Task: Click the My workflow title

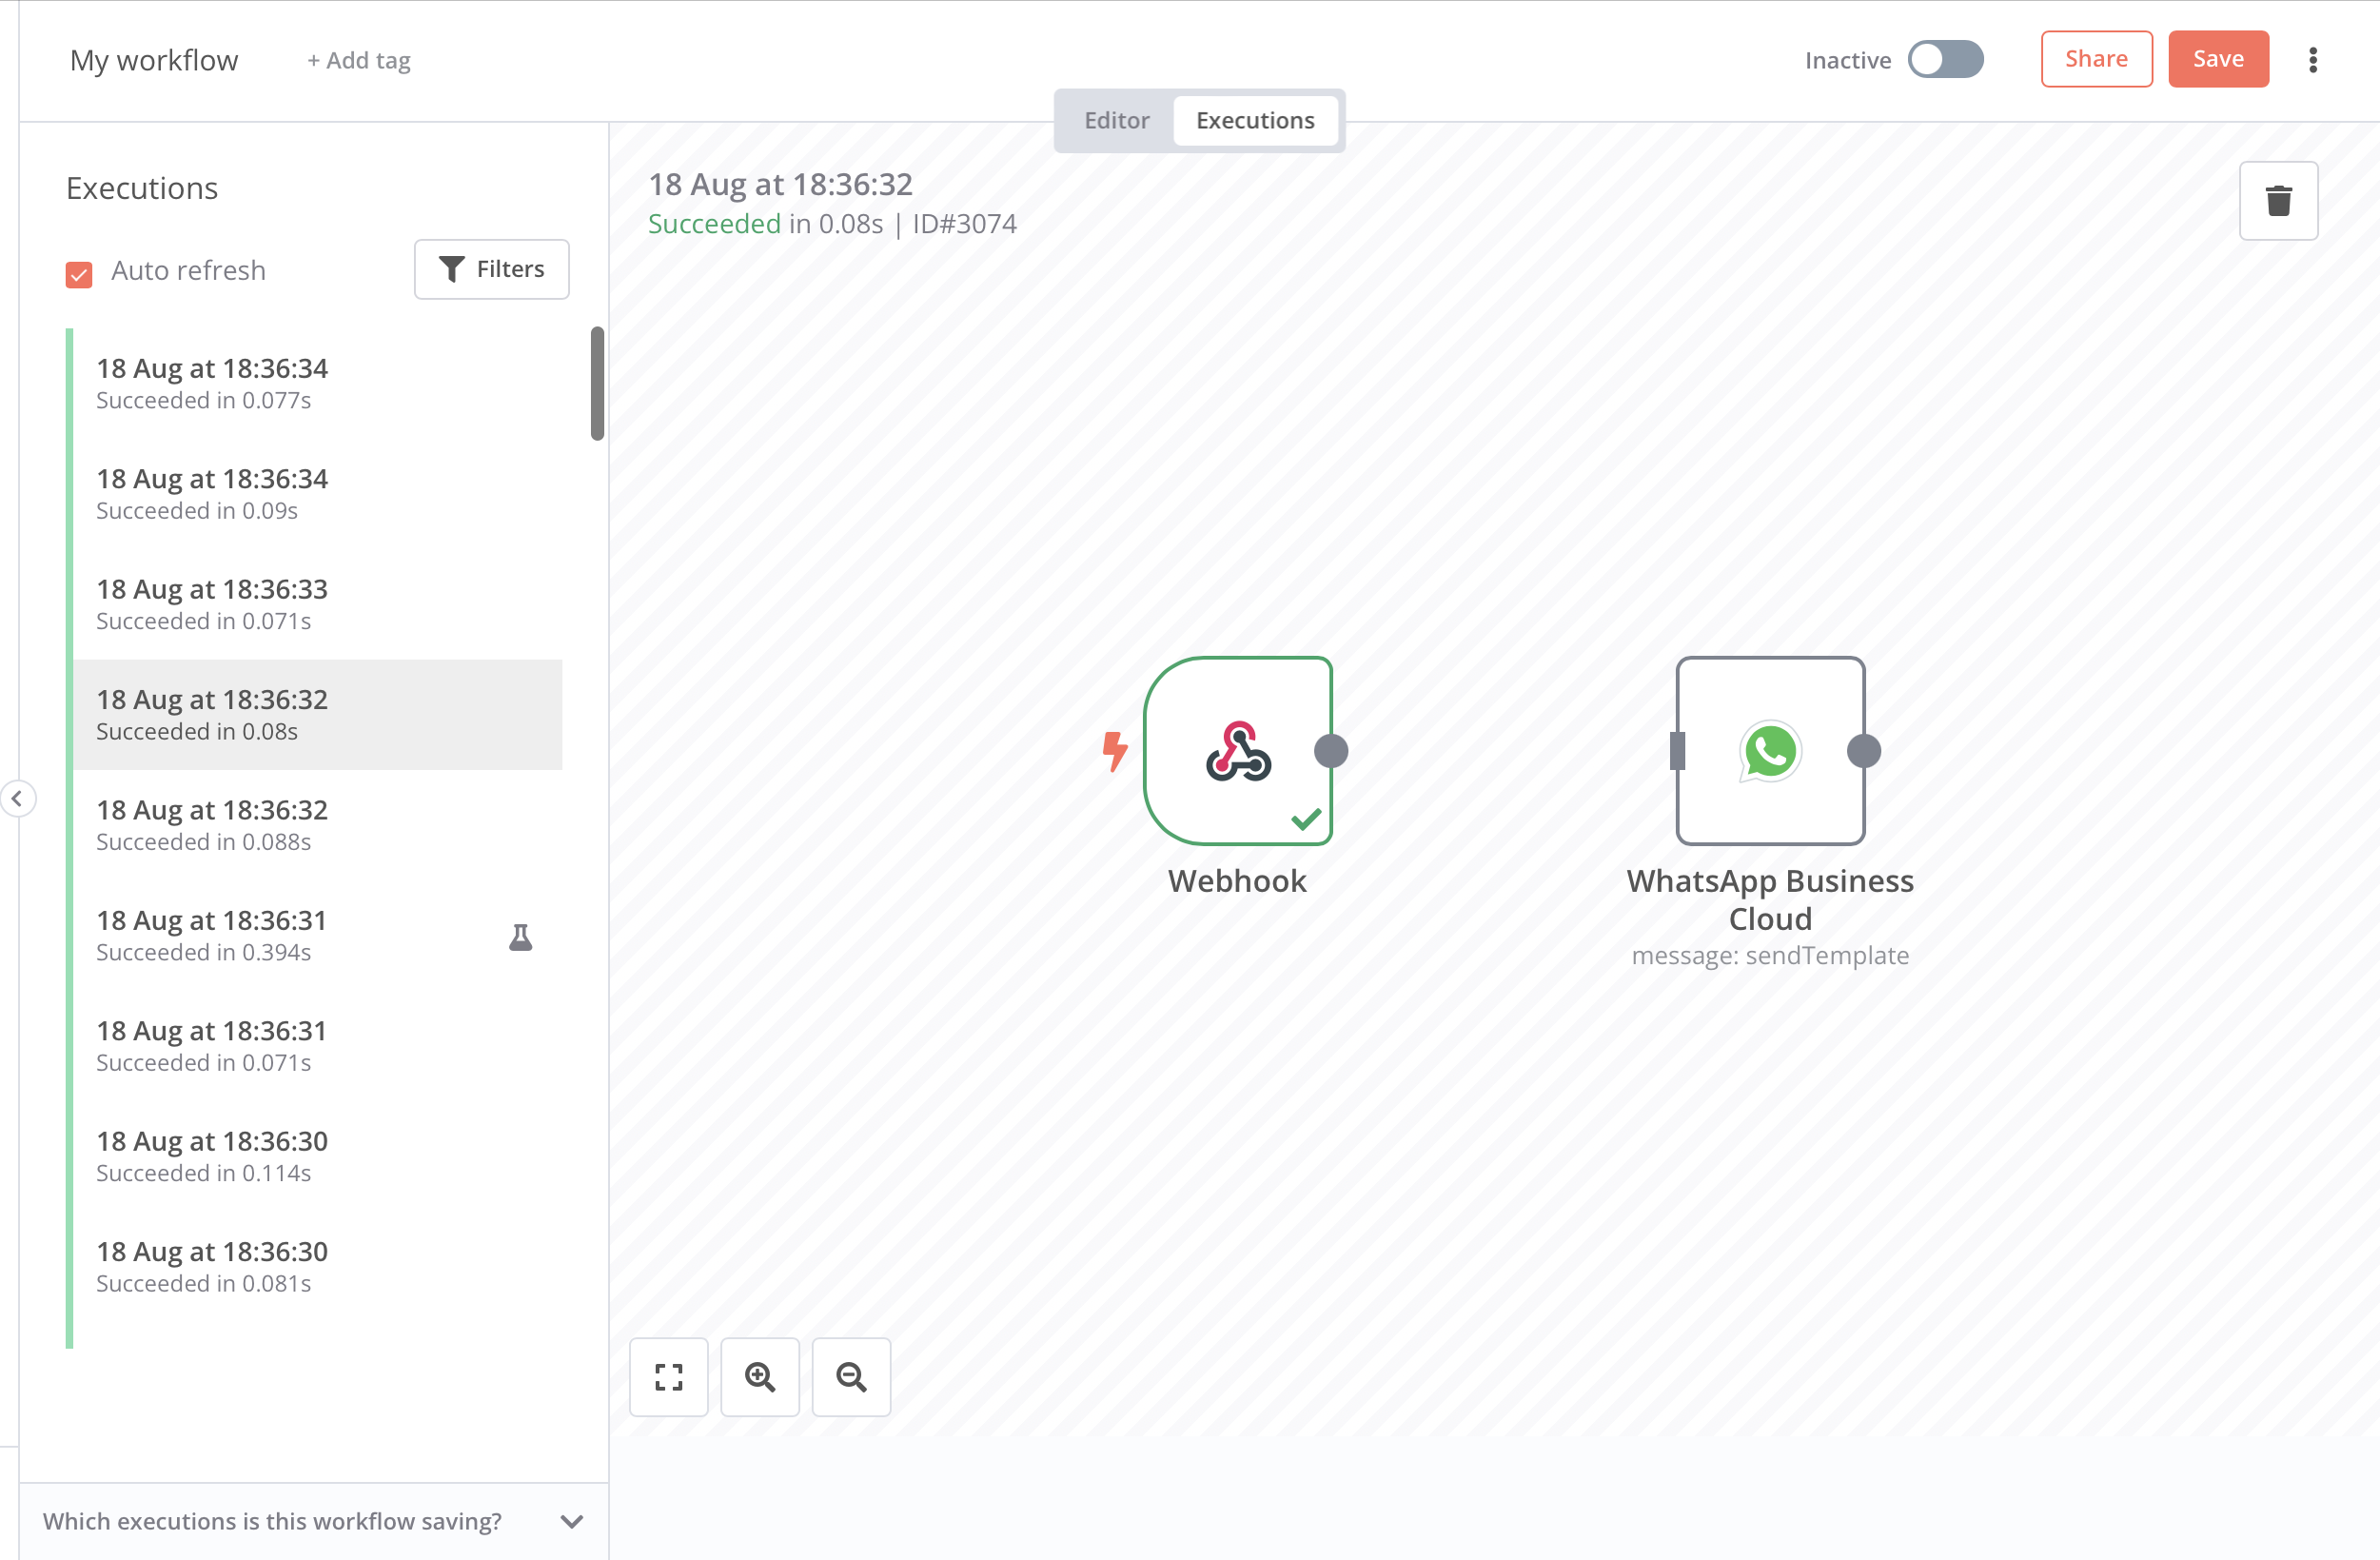Action: click(x=154, y=60)
